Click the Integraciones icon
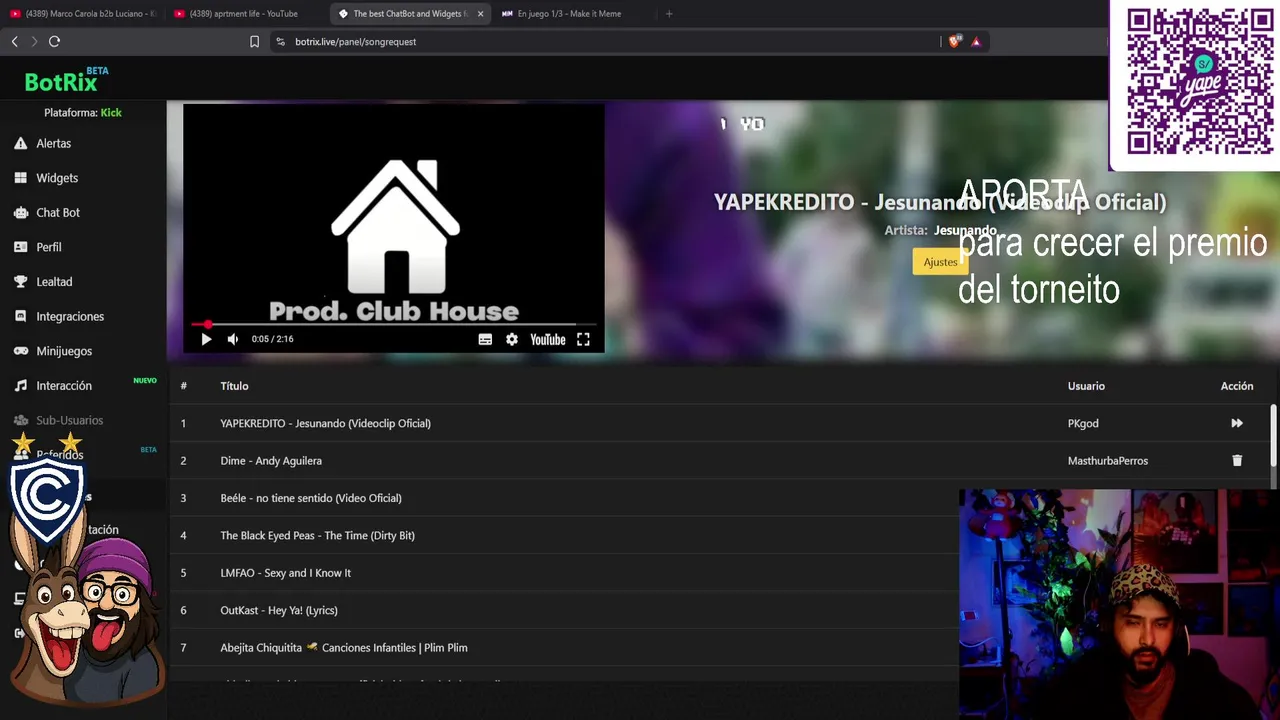Image resolution: width=1280 pixels, height=720 pixels. click(20, 316)
